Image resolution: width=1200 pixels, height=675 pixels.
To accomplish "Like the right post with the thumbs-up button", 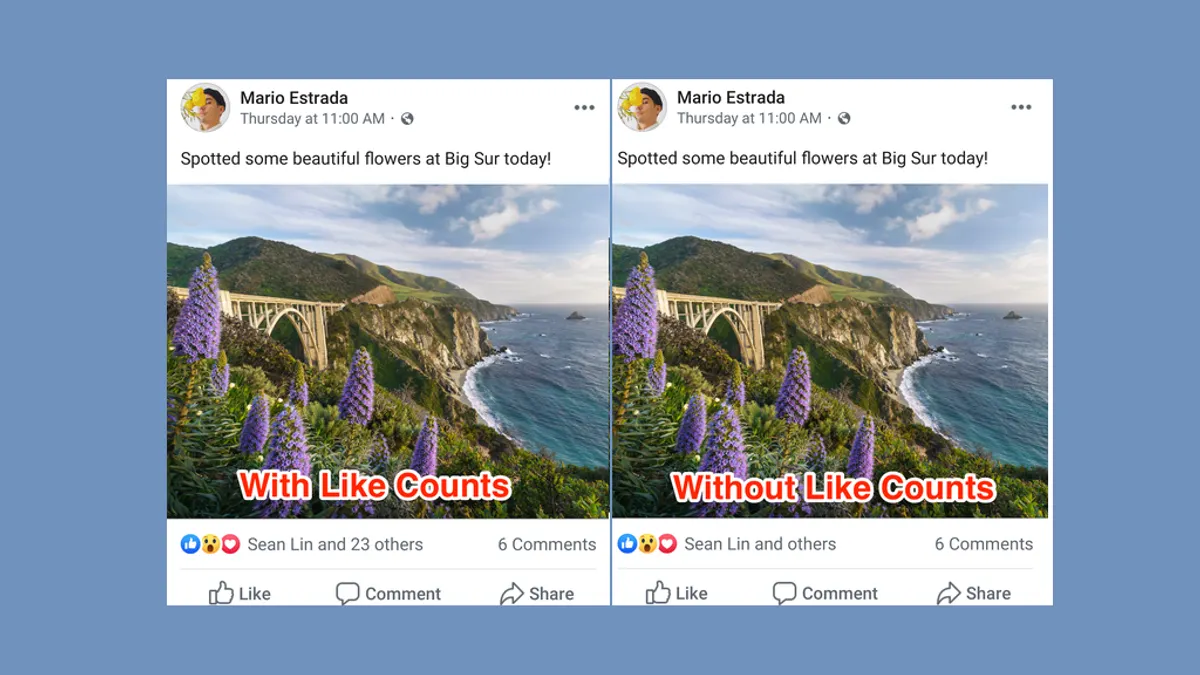I will pos(677,593).
